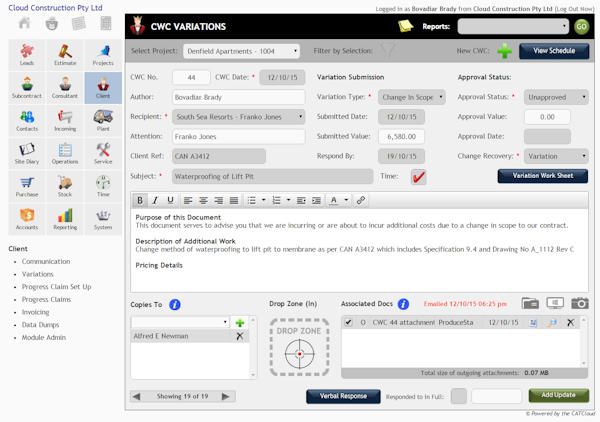600x422 pixels.
Task: Click the green GO button
Action: pyautogui.click(x=581, y=26)
